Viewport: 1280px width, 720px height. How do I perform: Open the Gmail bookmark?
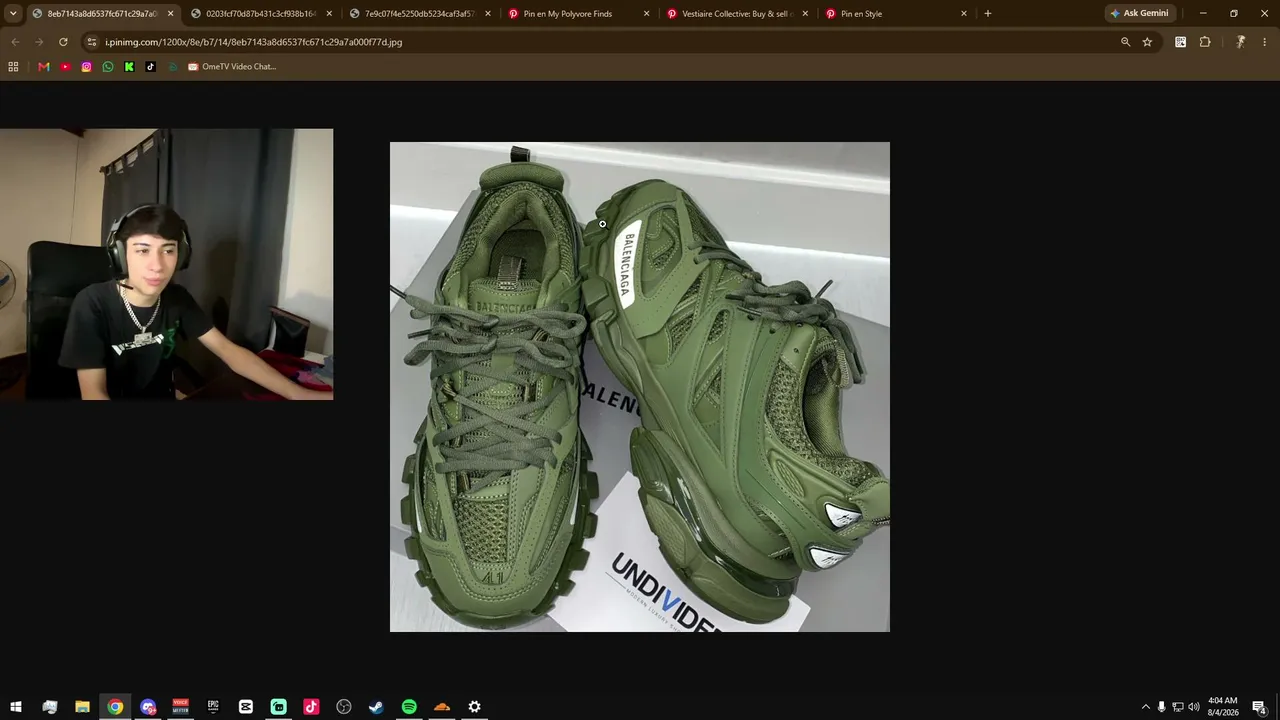(44, 67)
